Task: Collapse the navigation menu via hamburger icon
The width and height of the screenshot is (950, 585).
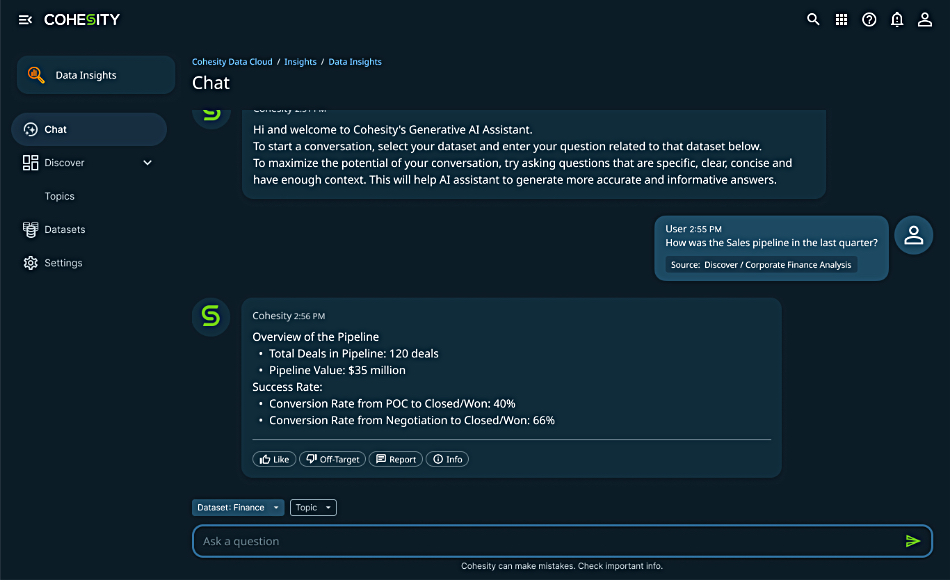Action: [x=25, y=20]
